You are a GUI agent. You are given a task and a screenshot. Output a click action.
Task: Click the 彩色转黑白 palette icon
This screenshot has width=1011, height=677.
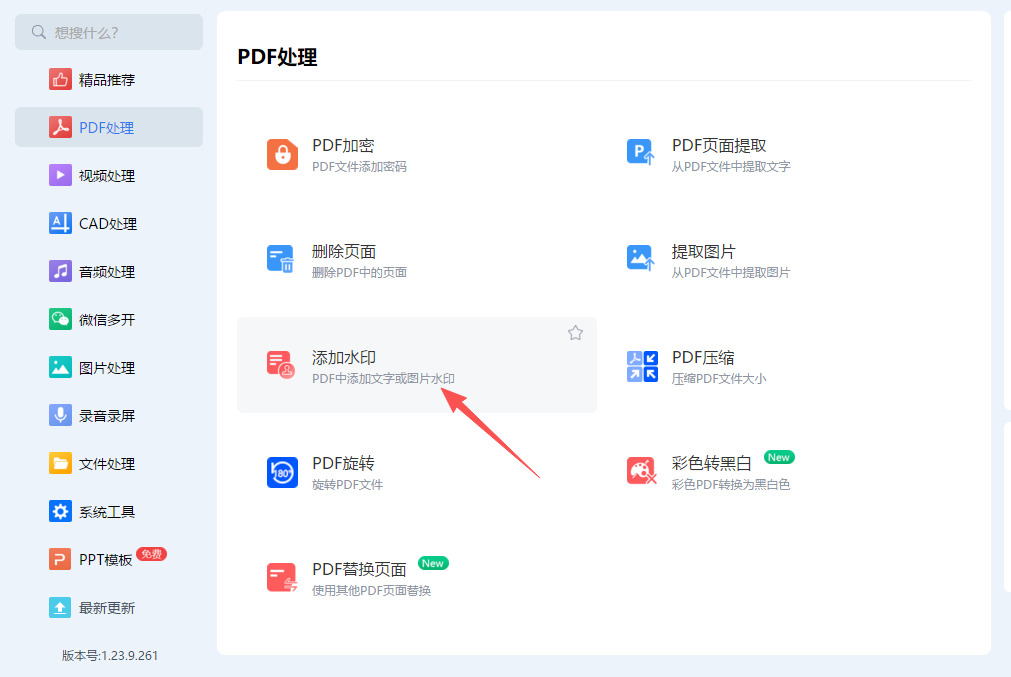[642, 471]
